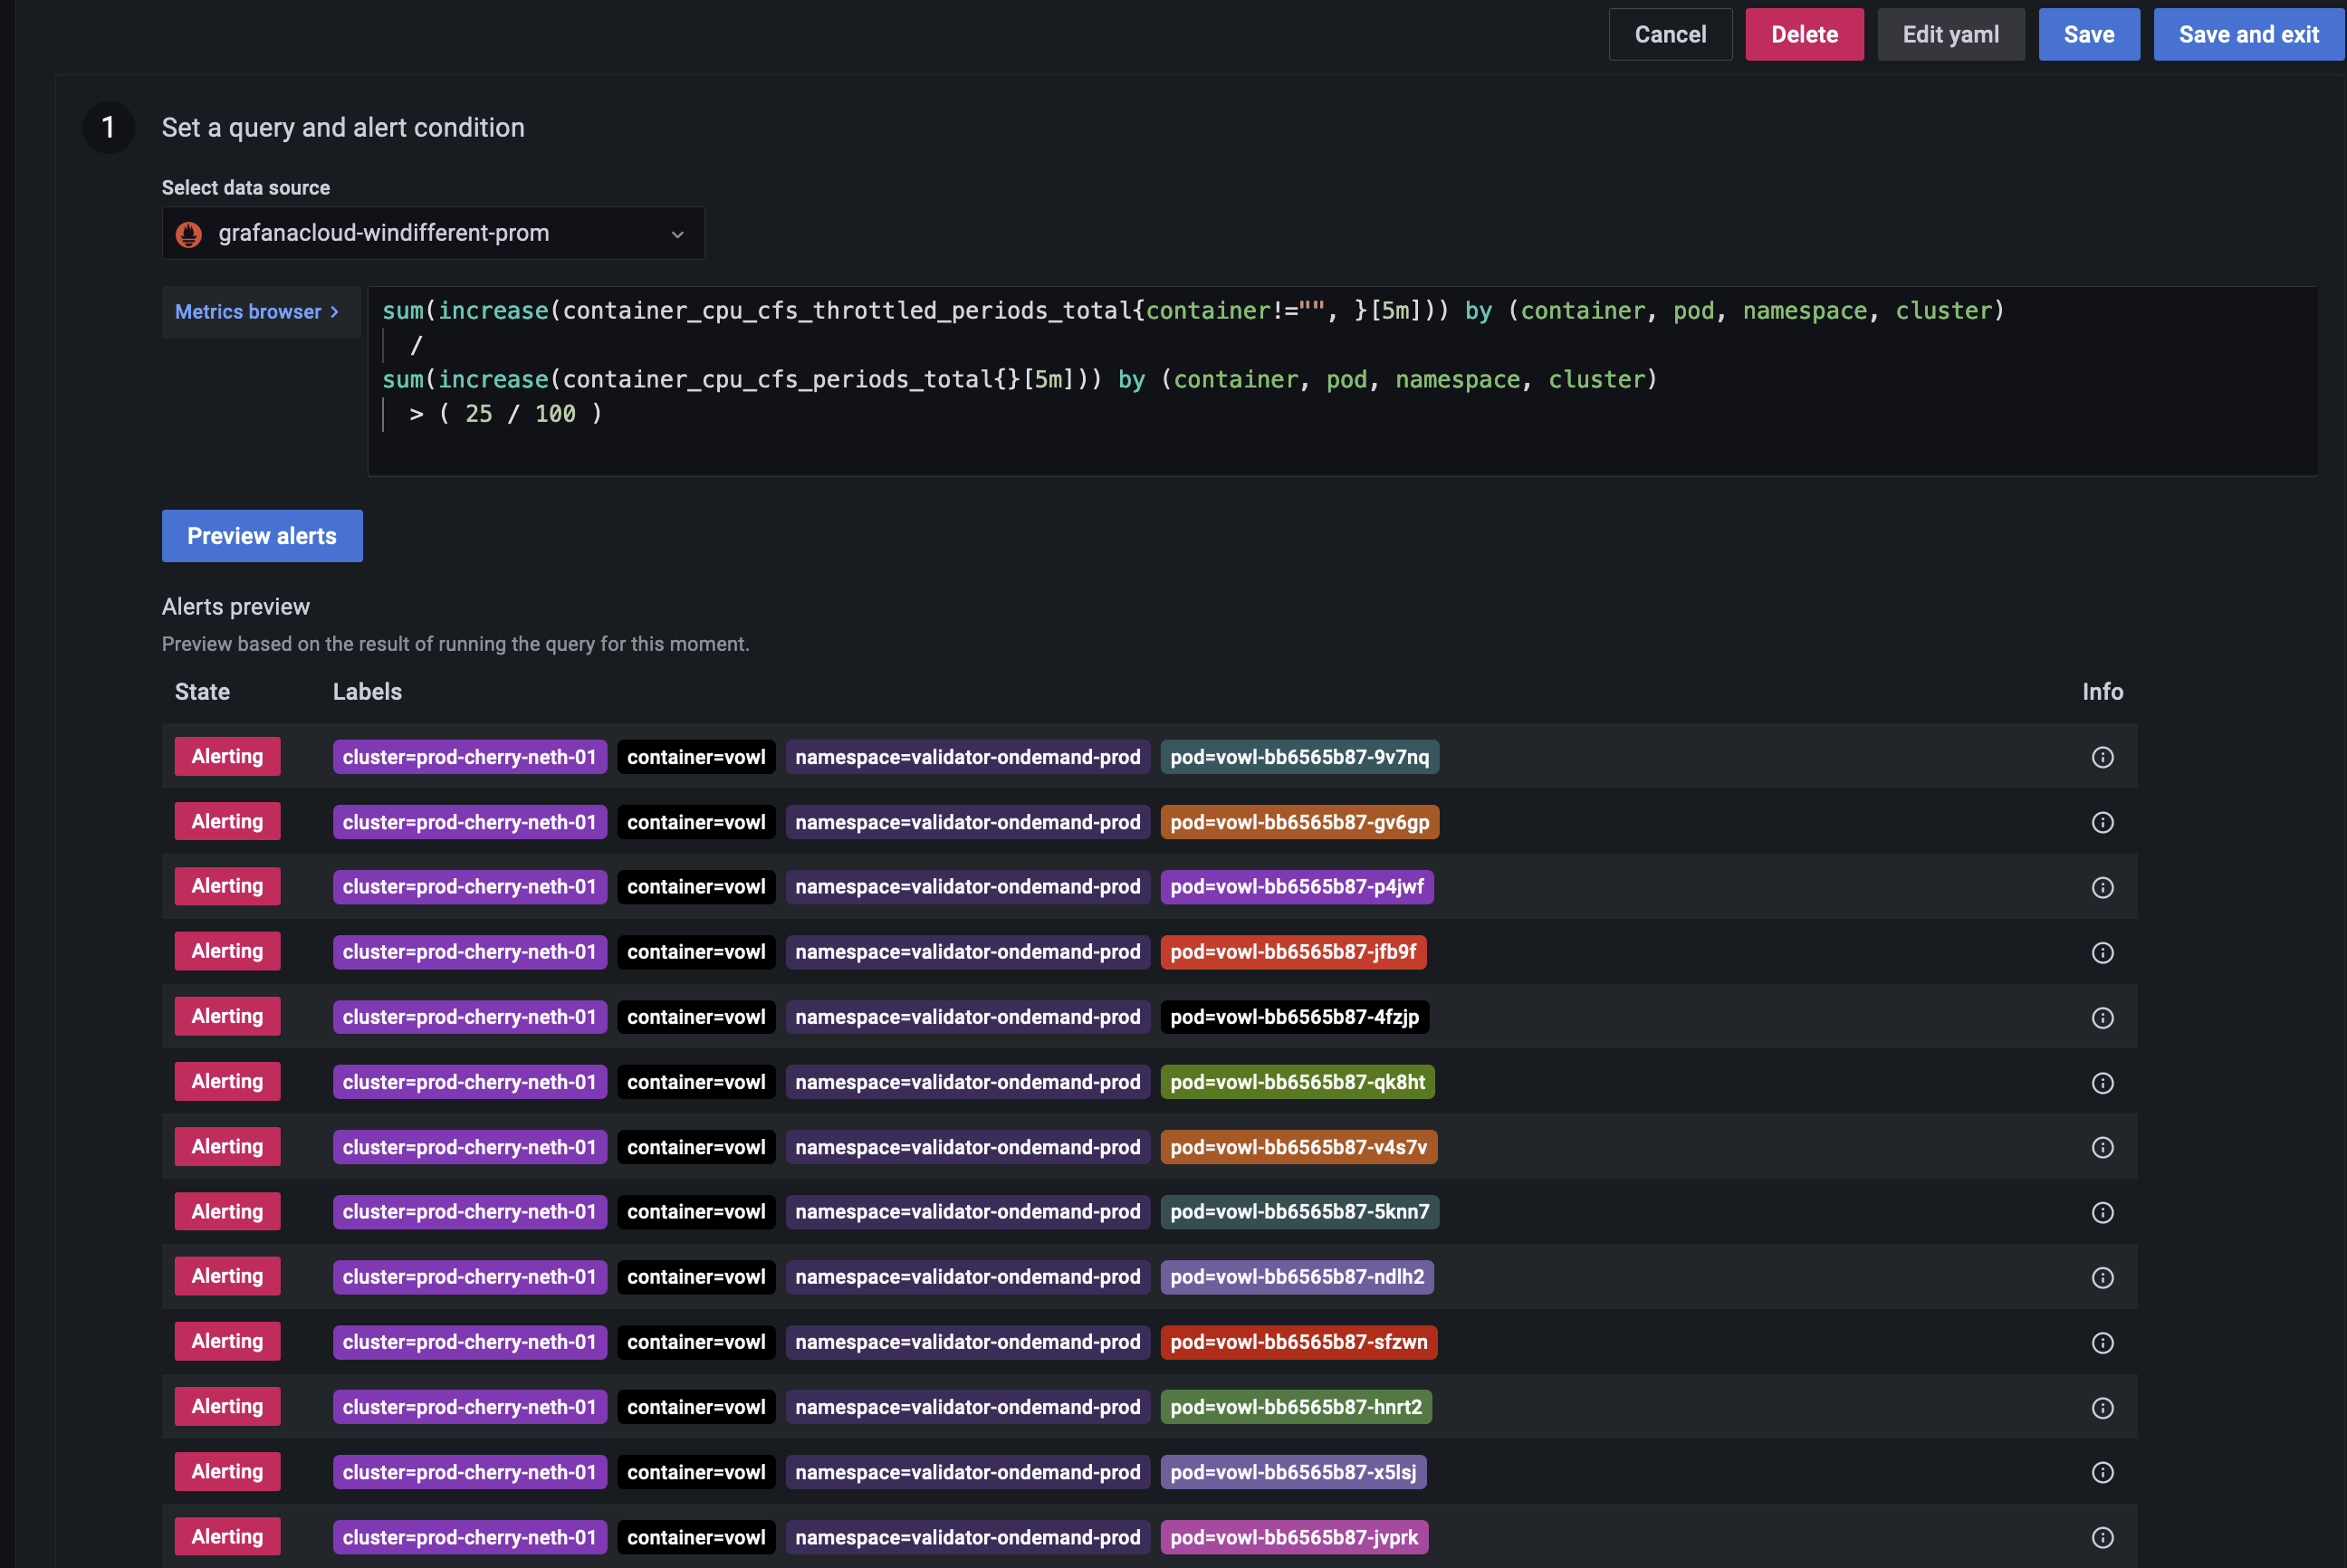The height and width of the screenshot is (1568, 2347).
Task: Click container=vowl label in 5knn7 row
Action: coord(696,1212)
